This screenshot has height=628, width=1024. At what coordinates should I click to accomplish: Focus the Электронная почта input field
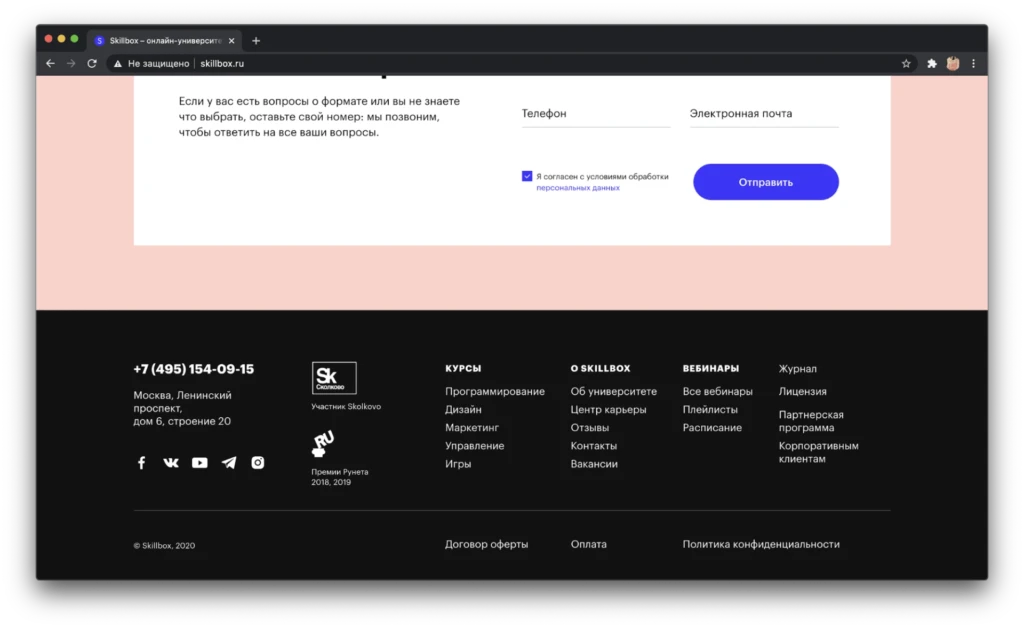(x=764, y=114)
